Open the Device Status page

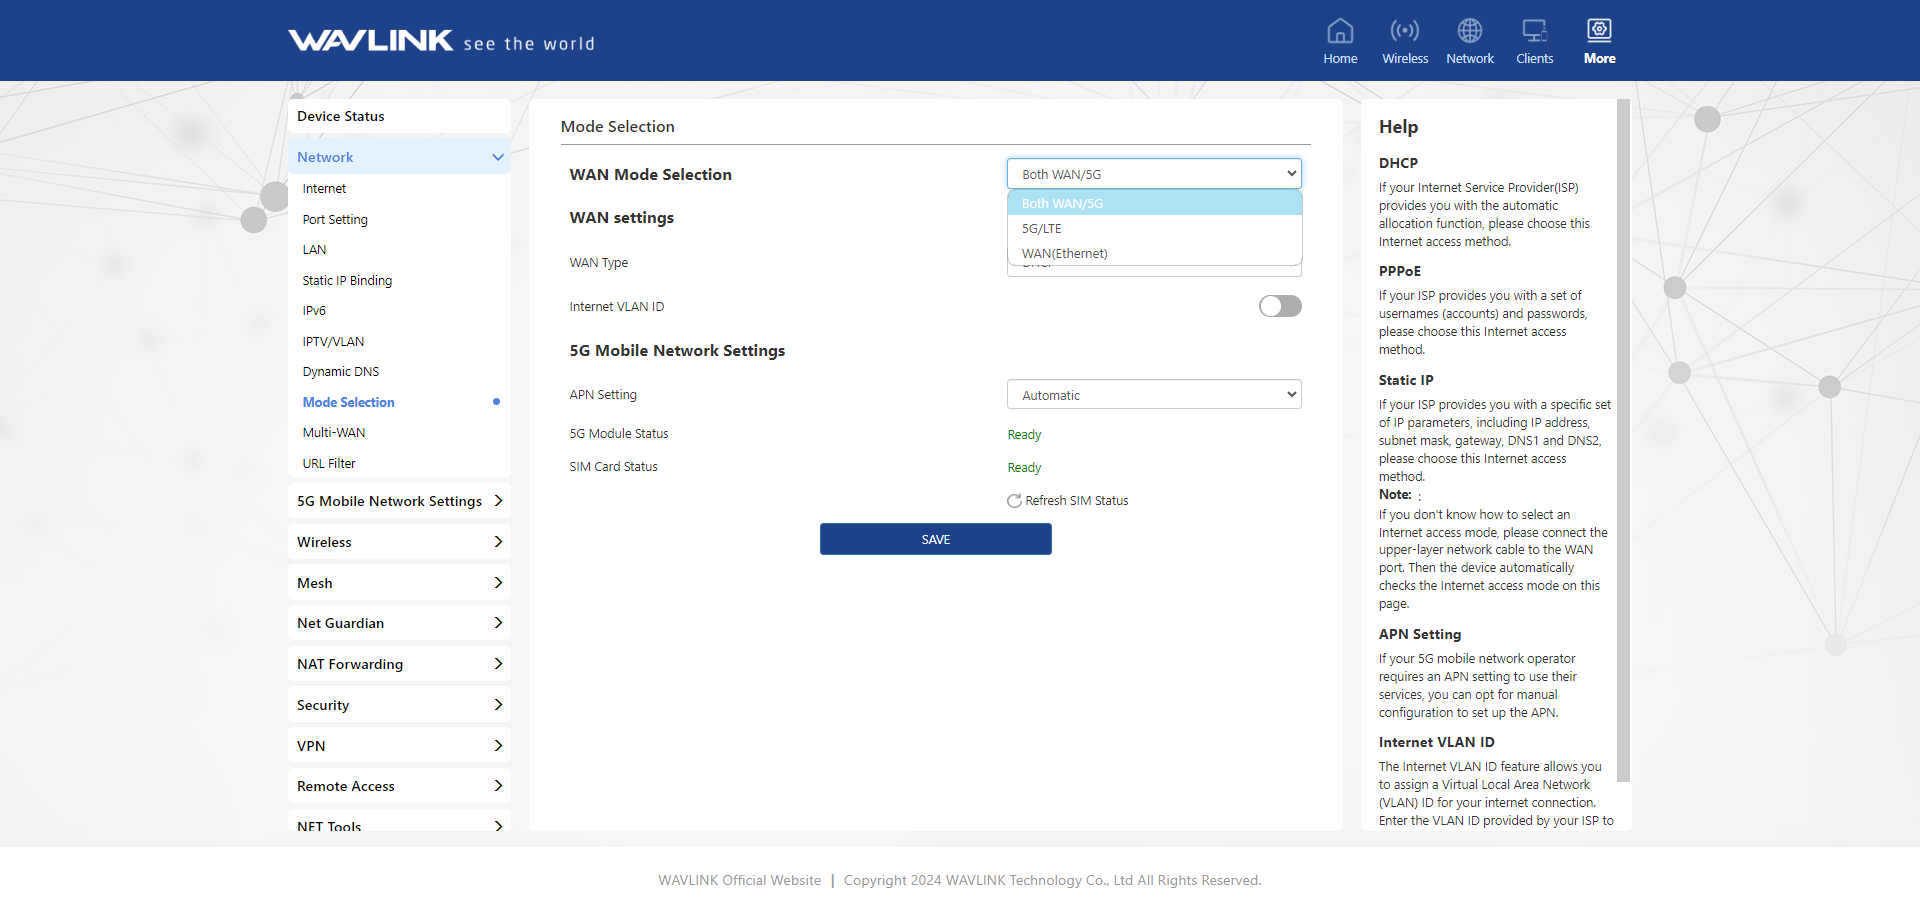point(341,116)
